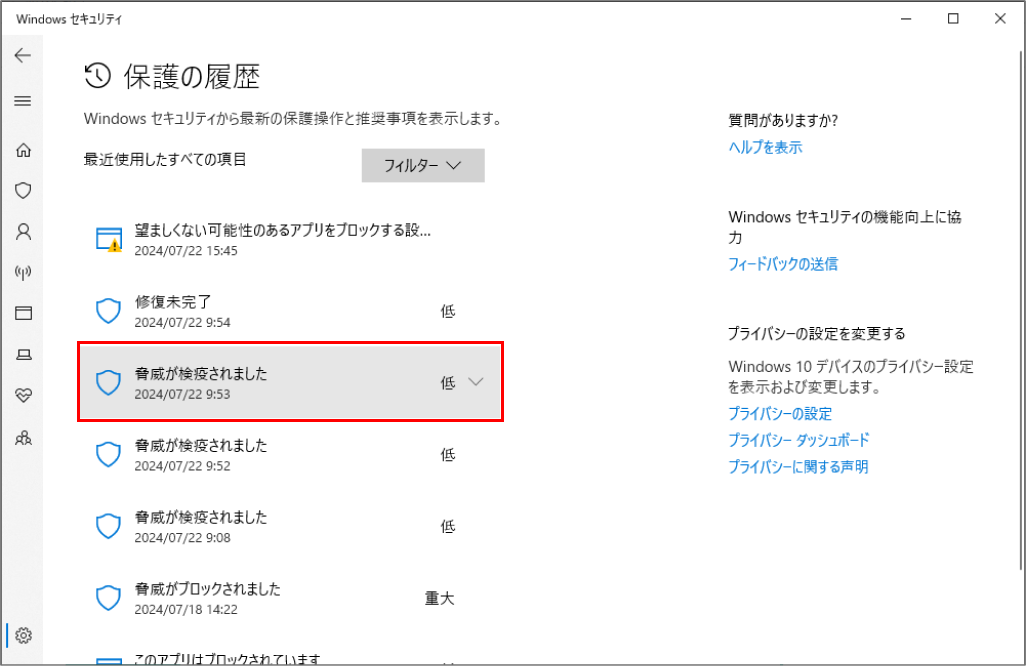Click shield icon of 脅威がブロックされました entry
Image resolution: width=1026 pixels, height=666 pixels.
coord(109,598)
